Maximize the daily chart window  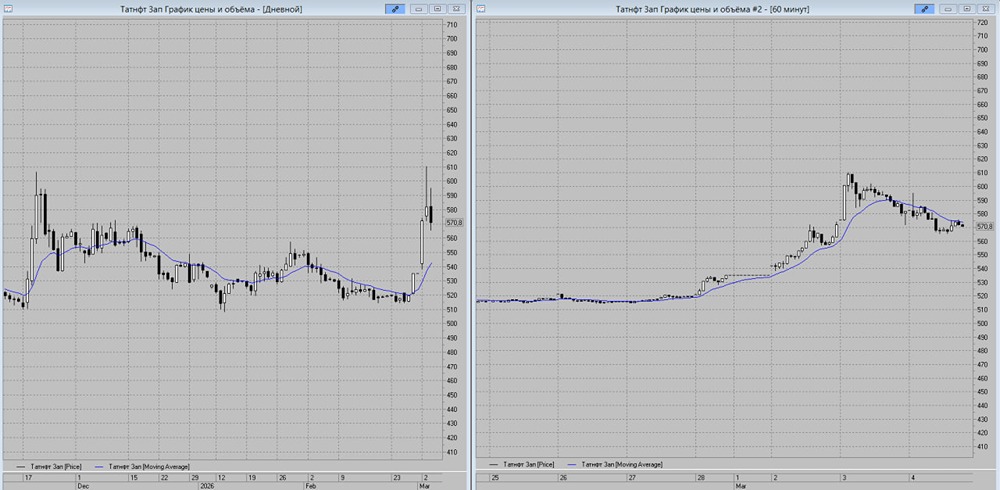(x=438, y=9)
